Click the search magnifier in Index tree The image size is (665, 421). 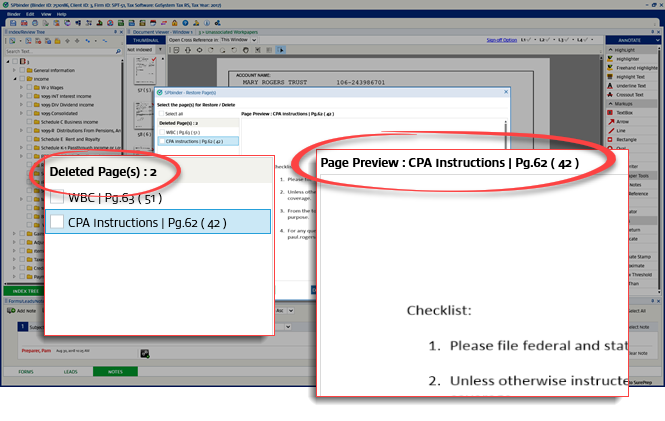[118, 51]
